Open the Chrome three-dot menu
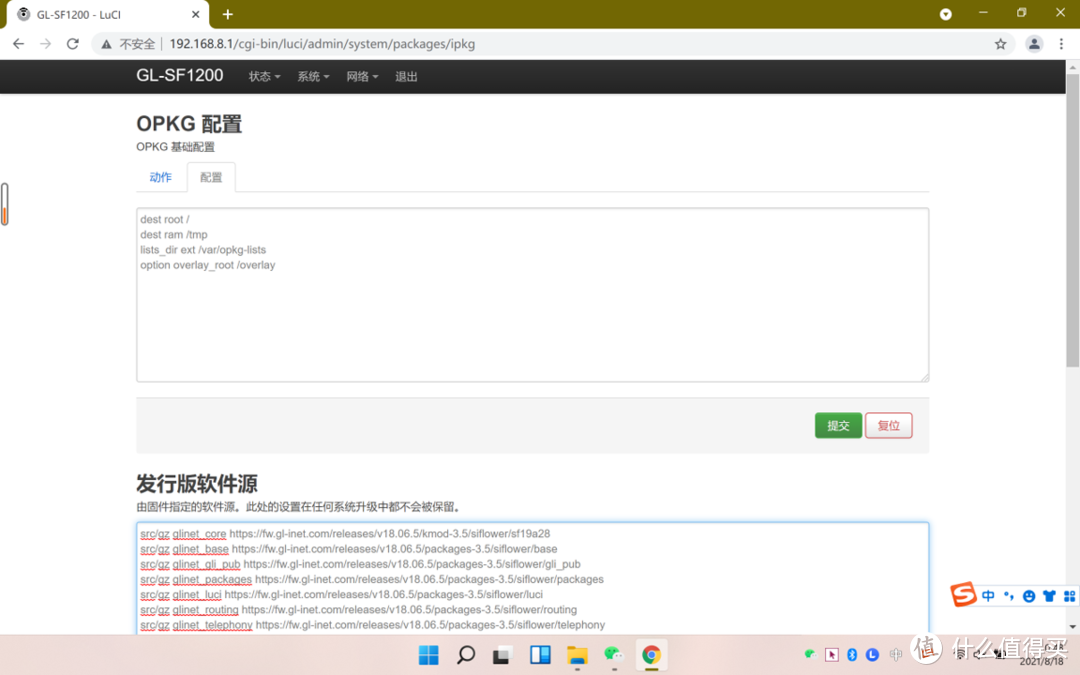 (1061, 44)
